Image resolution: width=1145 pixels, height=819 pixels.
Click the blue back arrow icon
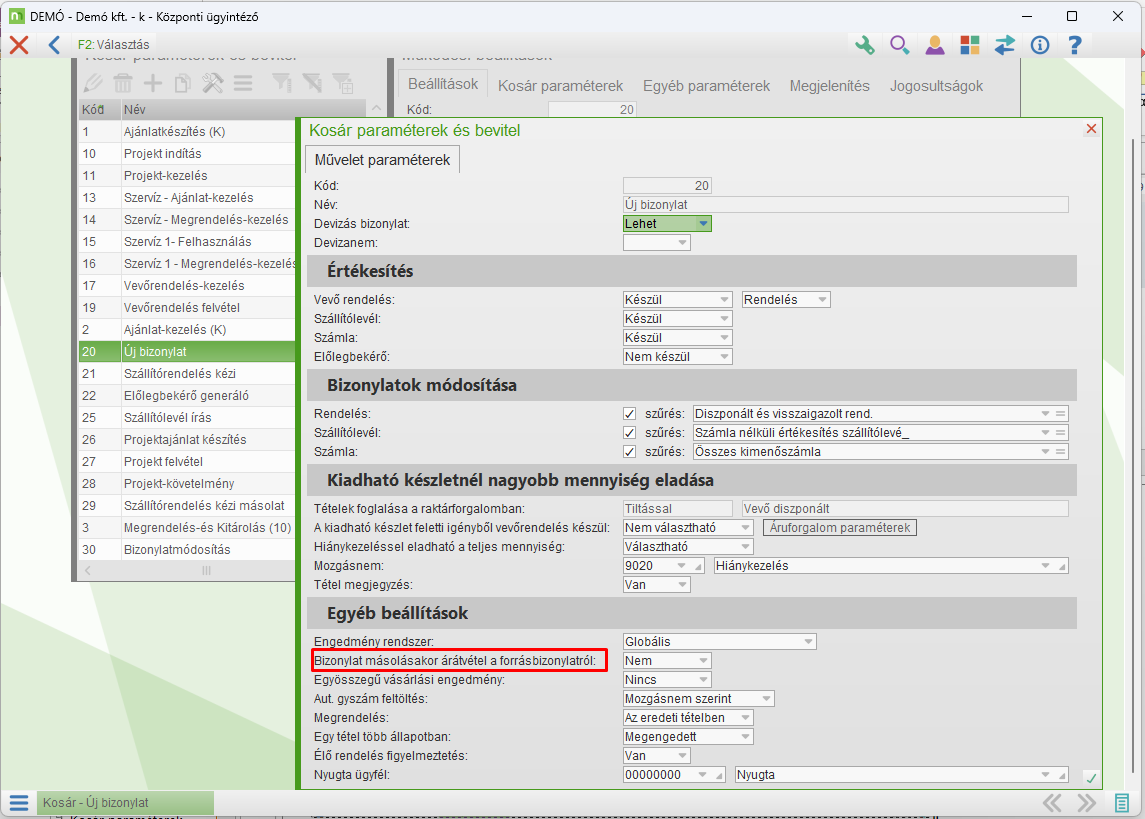pyautogui.click(x=54, y=45)
